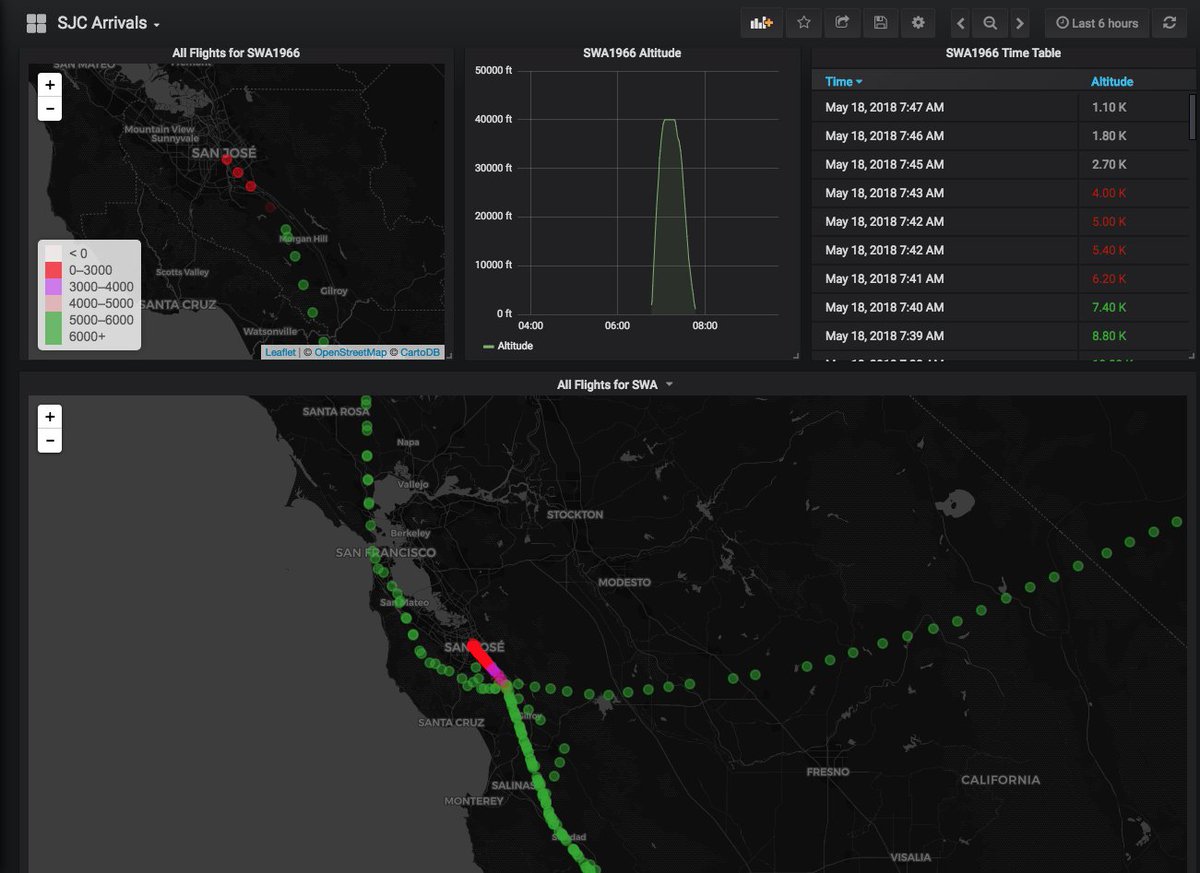Open the CartoDB attribution link
The height and width of the screenshot is (873, 1200).
click(x=421, y=352)
